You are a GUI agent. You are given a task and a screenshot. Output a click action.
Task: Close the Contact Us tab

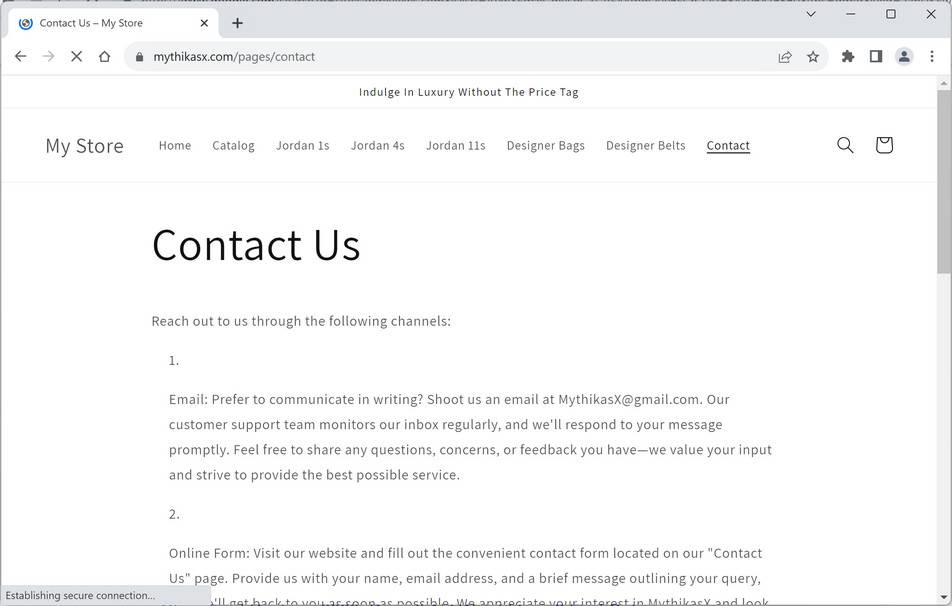pyautogui.click(x=204, y=23)
